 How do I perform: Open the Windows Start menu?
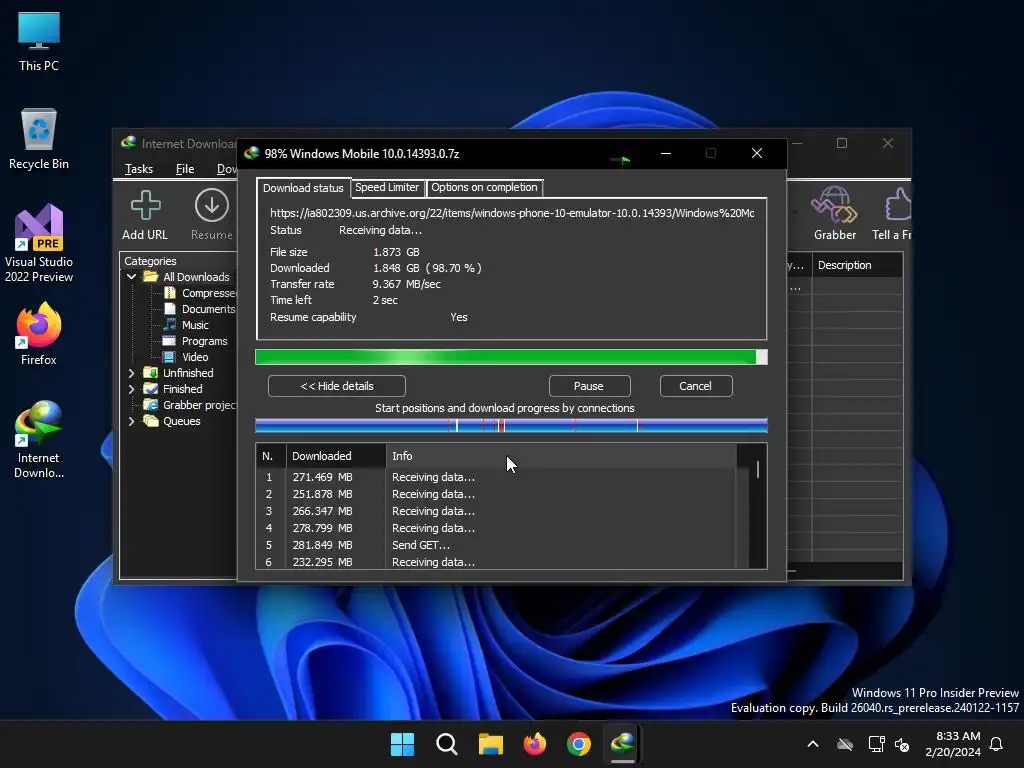[x=402, y=744]
